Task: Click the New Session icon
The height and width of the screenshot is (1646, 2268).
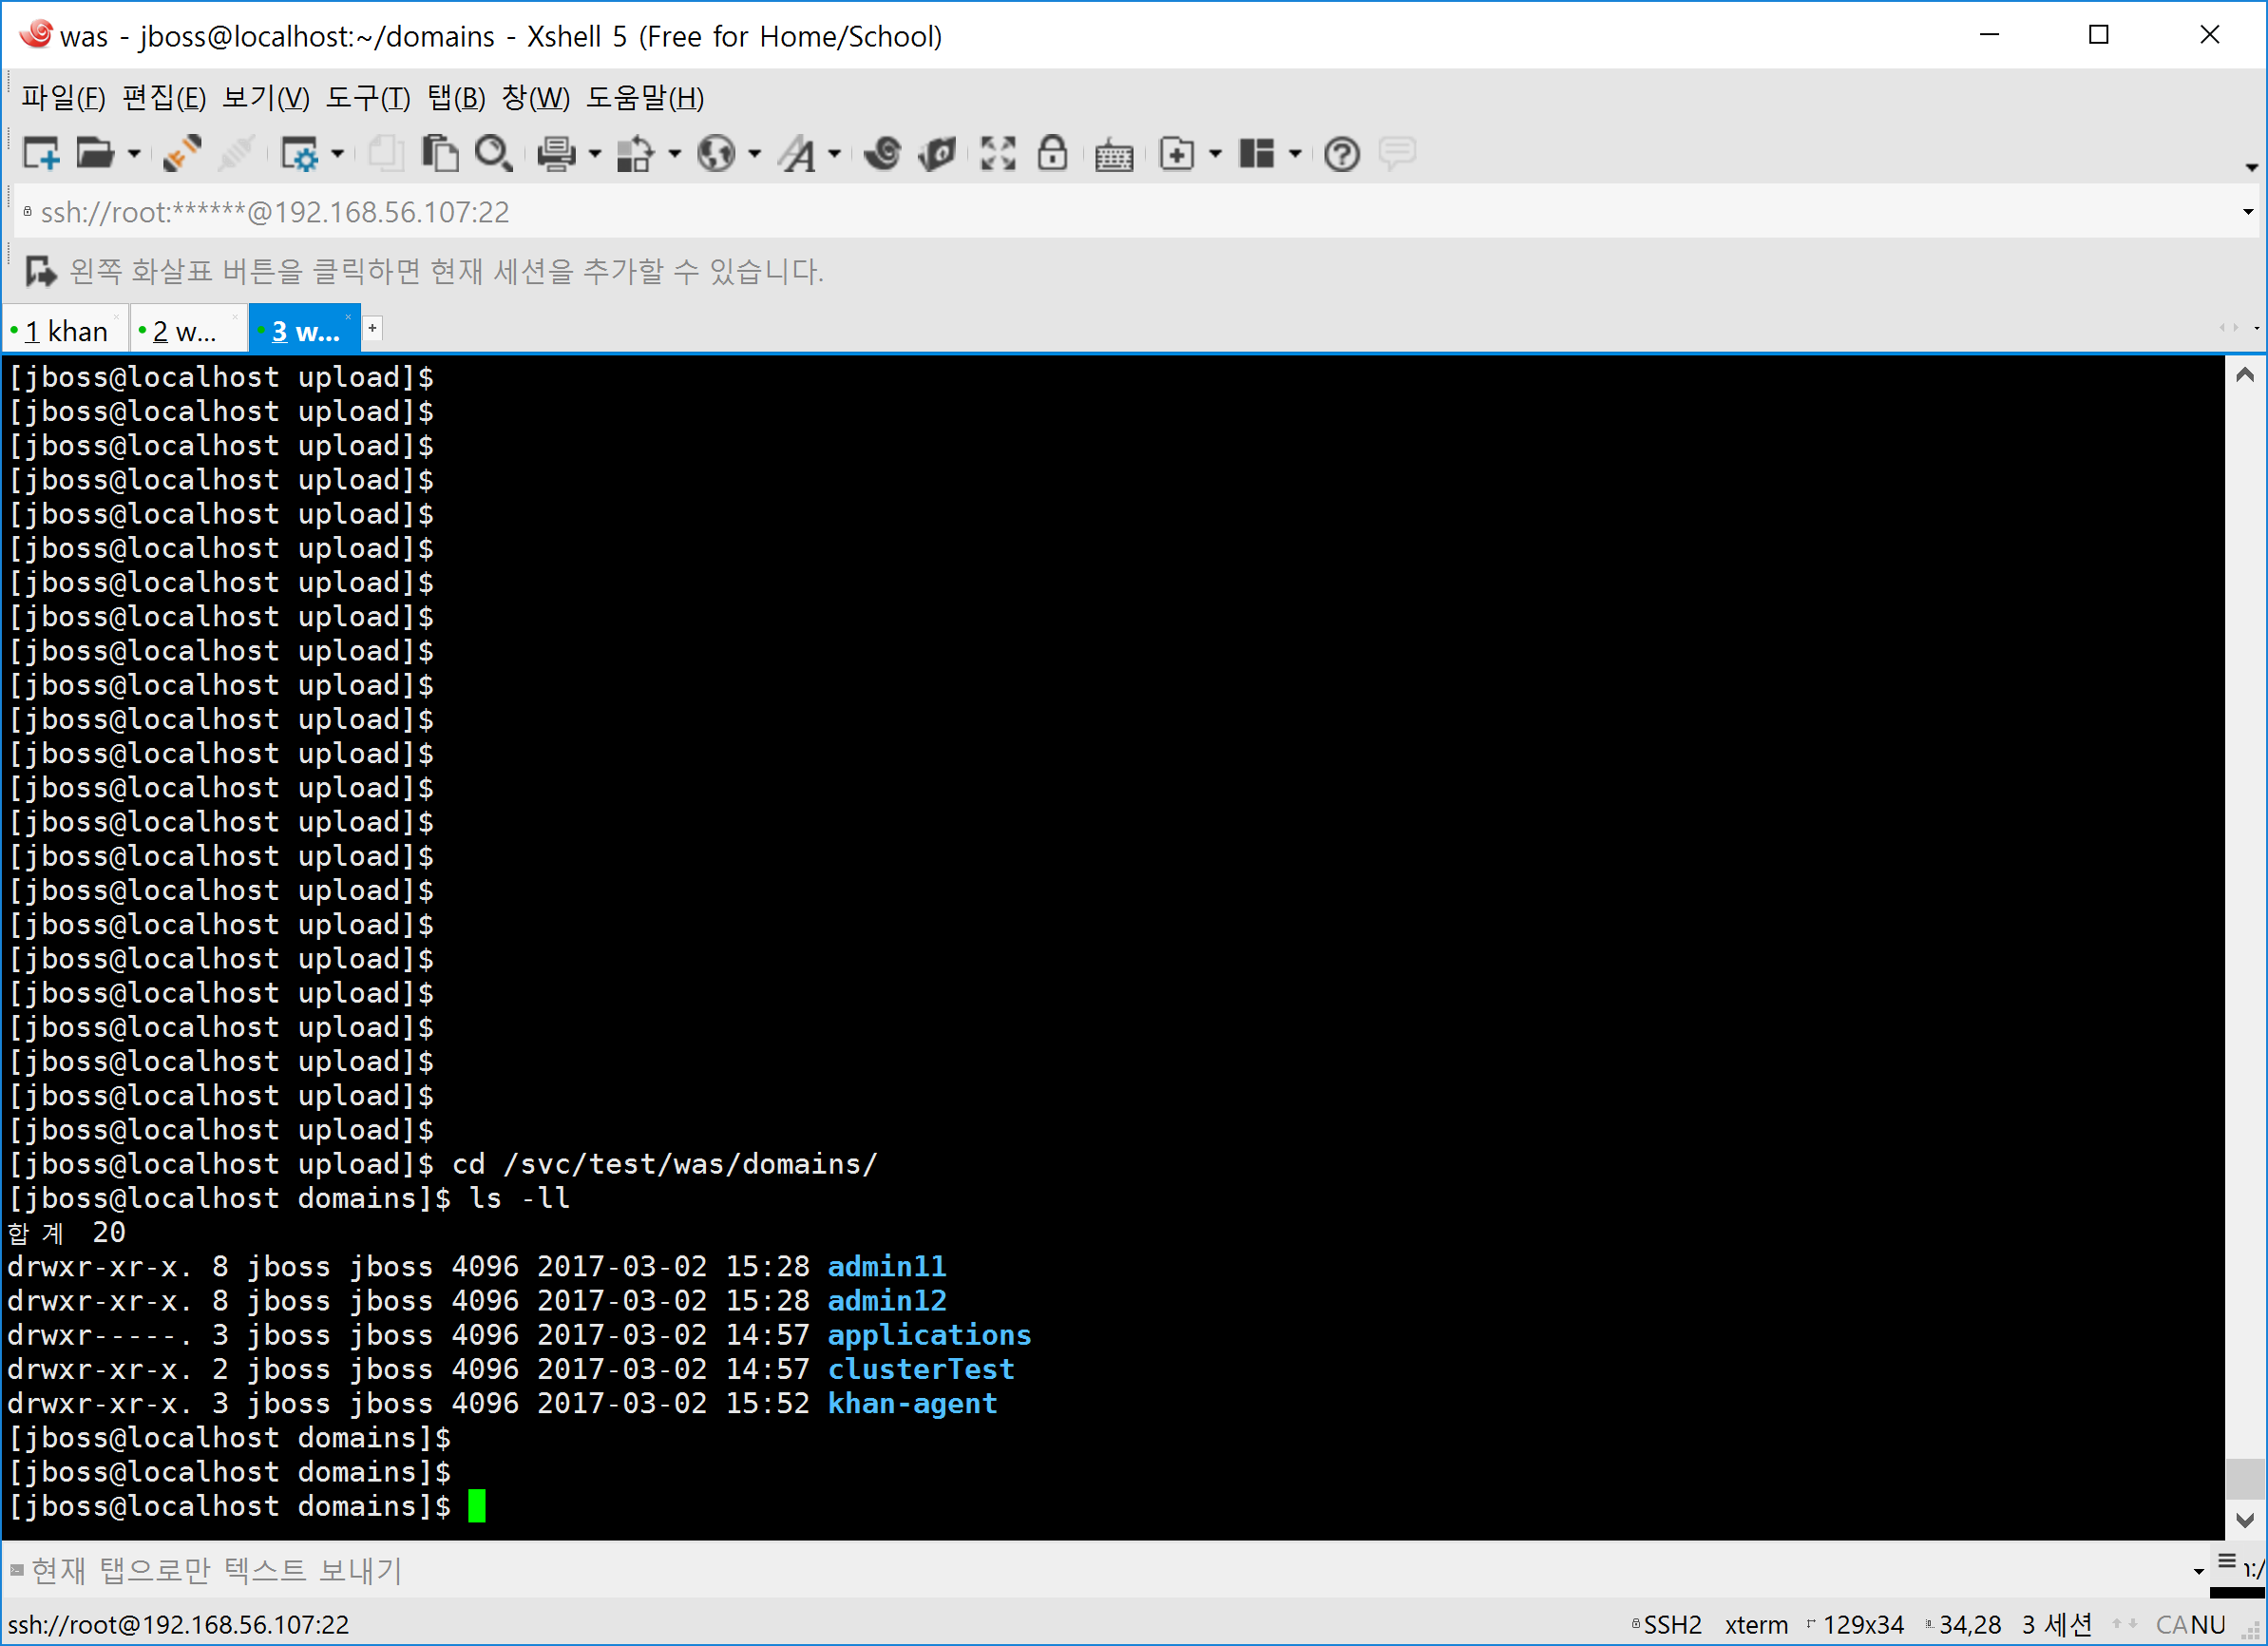Action: [41, 154]
